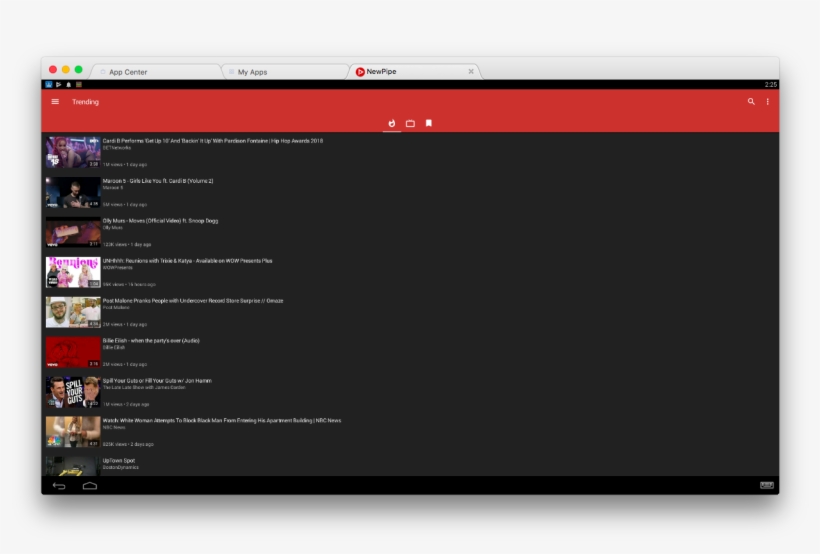Click the 'Trending' toolbar heading
Screen dimensions: 820x554
85,102
